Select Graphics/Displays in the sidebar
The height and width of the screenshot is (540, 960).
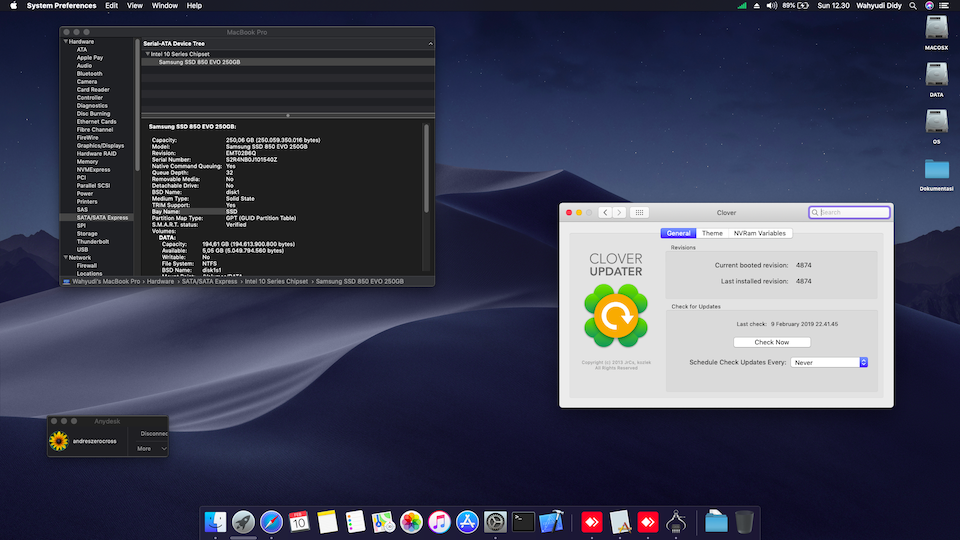[x=100, y=146]
